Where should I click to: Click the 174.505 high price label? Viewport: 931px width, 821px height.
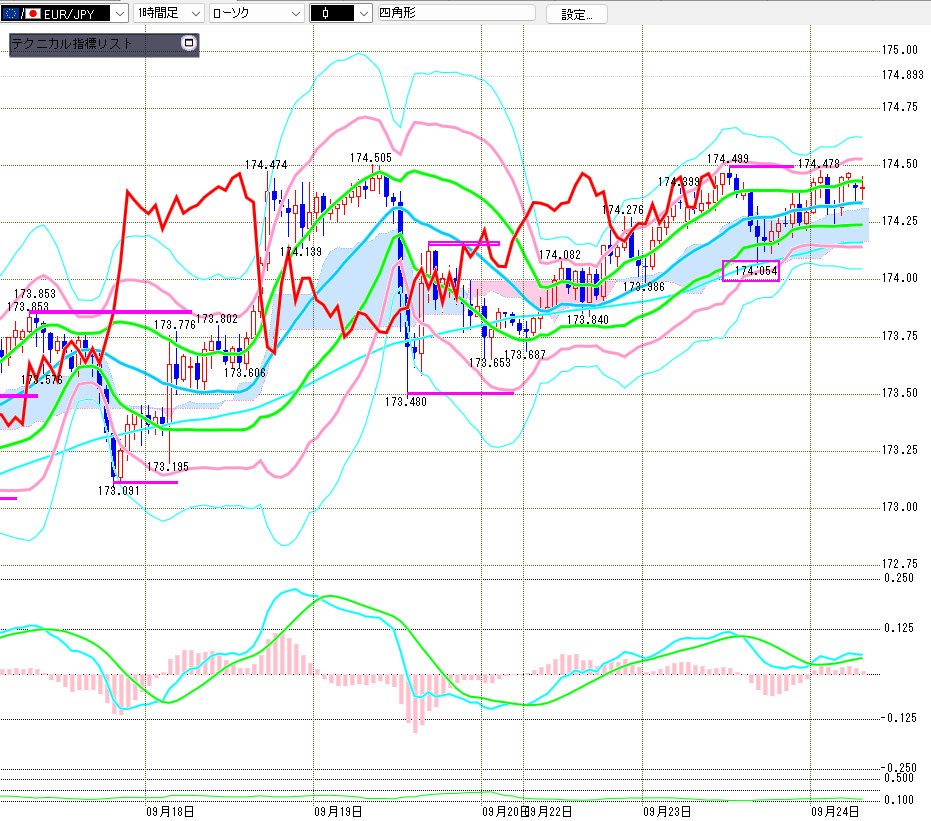coord(370,157)
